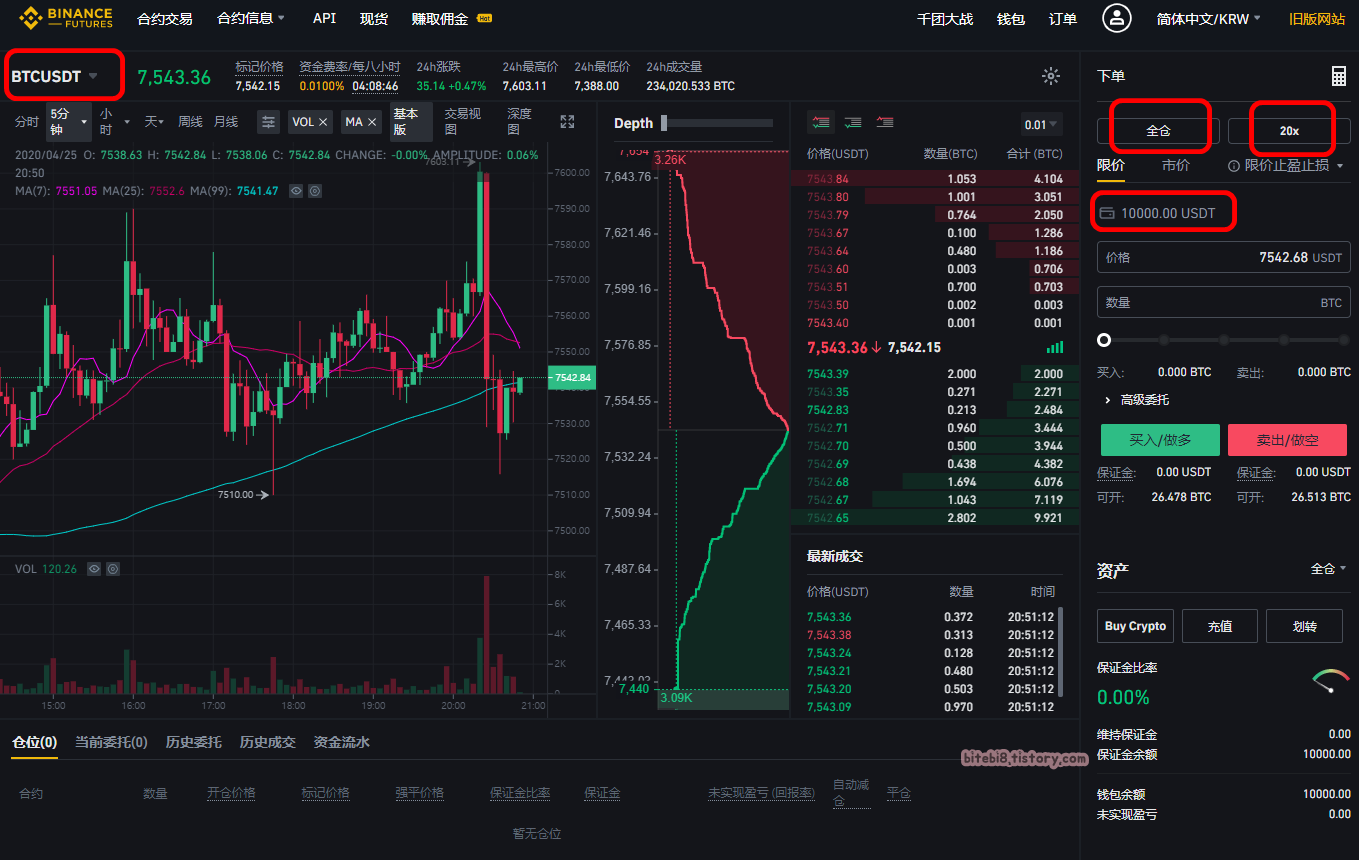Viewport: 1359px width, 860px height.
Task: Click the 价格 price input field
Action: point(1224,257)
